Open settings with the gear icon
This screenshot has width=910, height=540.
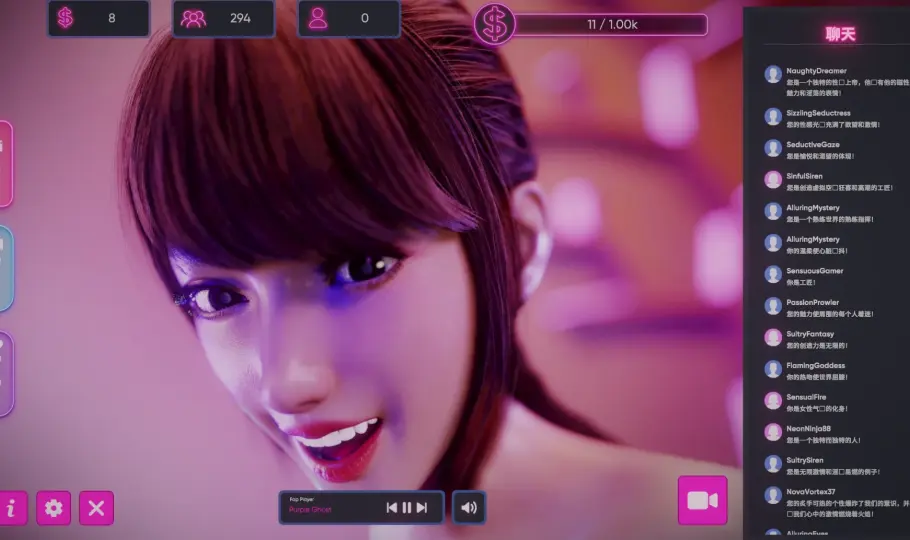(54, 508)
